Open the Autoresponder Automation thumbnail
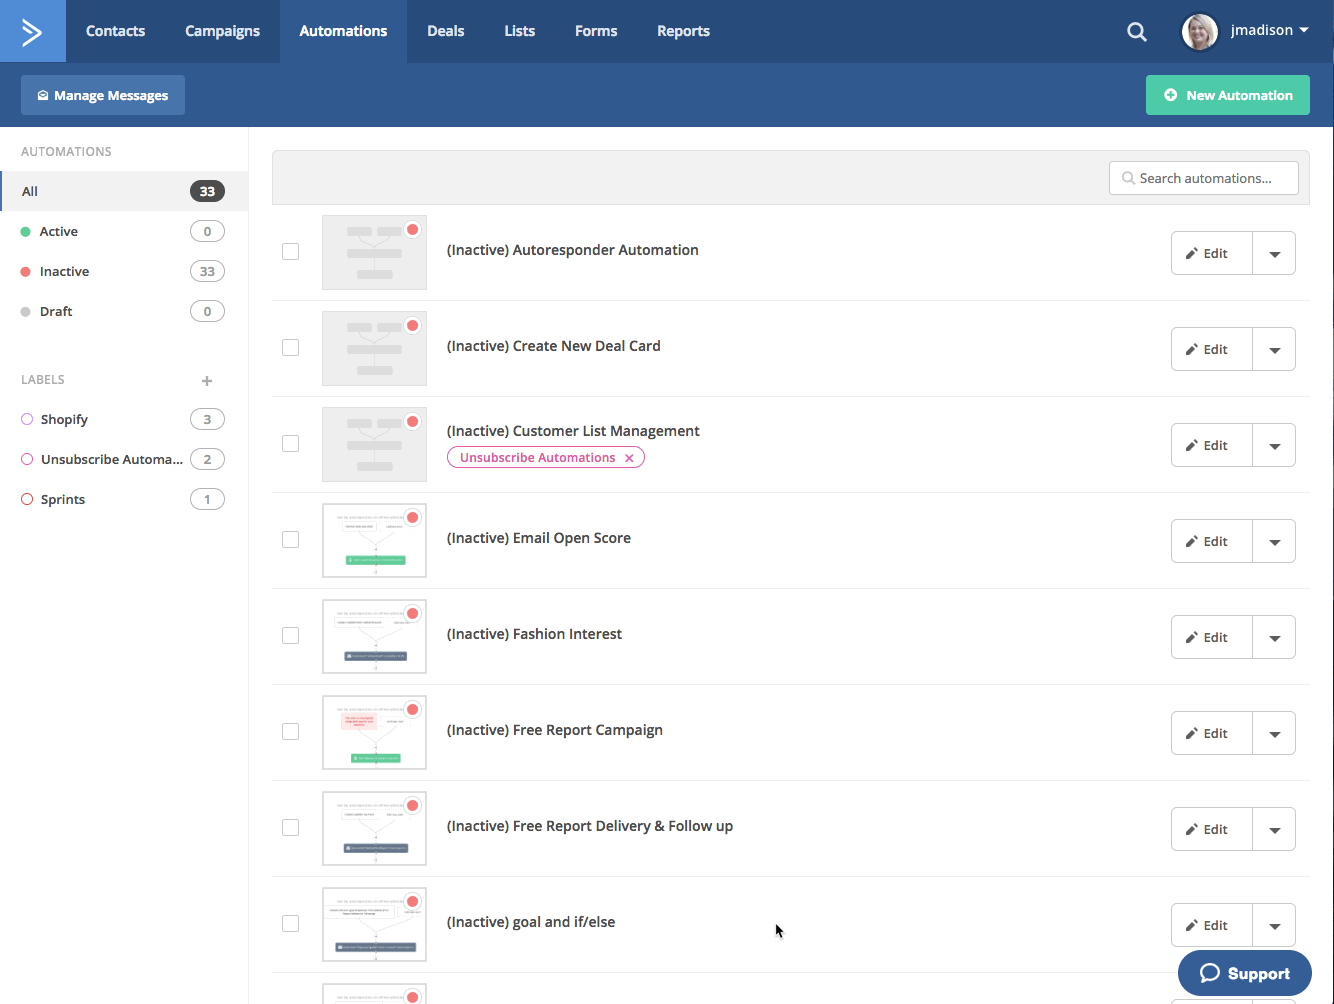The image size is (1334, 1004). pyautogui.click(x=374, y=253)
